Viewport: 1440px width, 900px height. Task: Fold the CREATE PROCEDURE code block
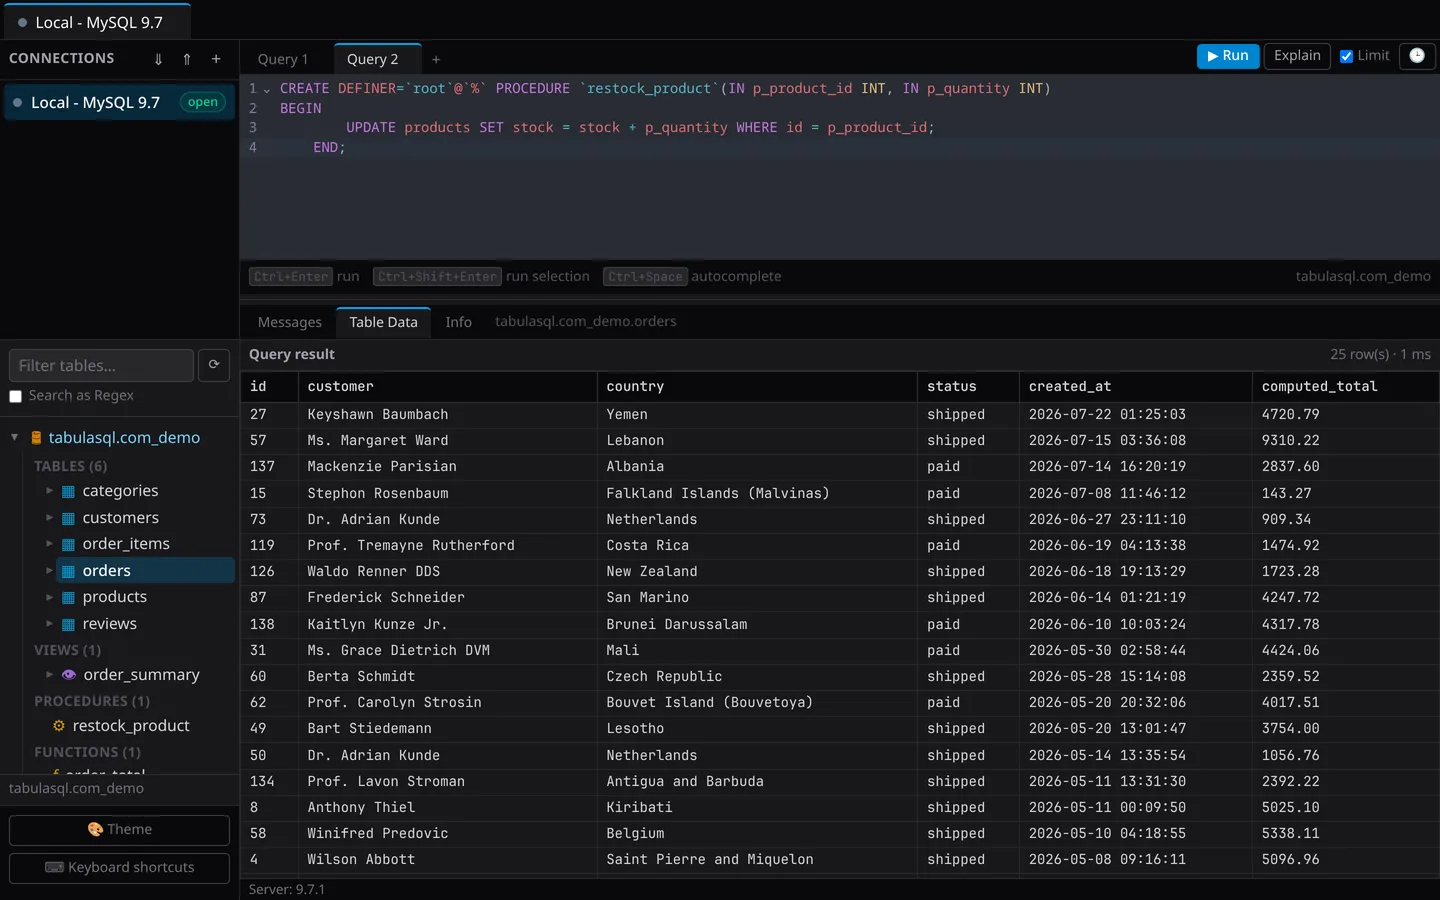click(267, 89)
